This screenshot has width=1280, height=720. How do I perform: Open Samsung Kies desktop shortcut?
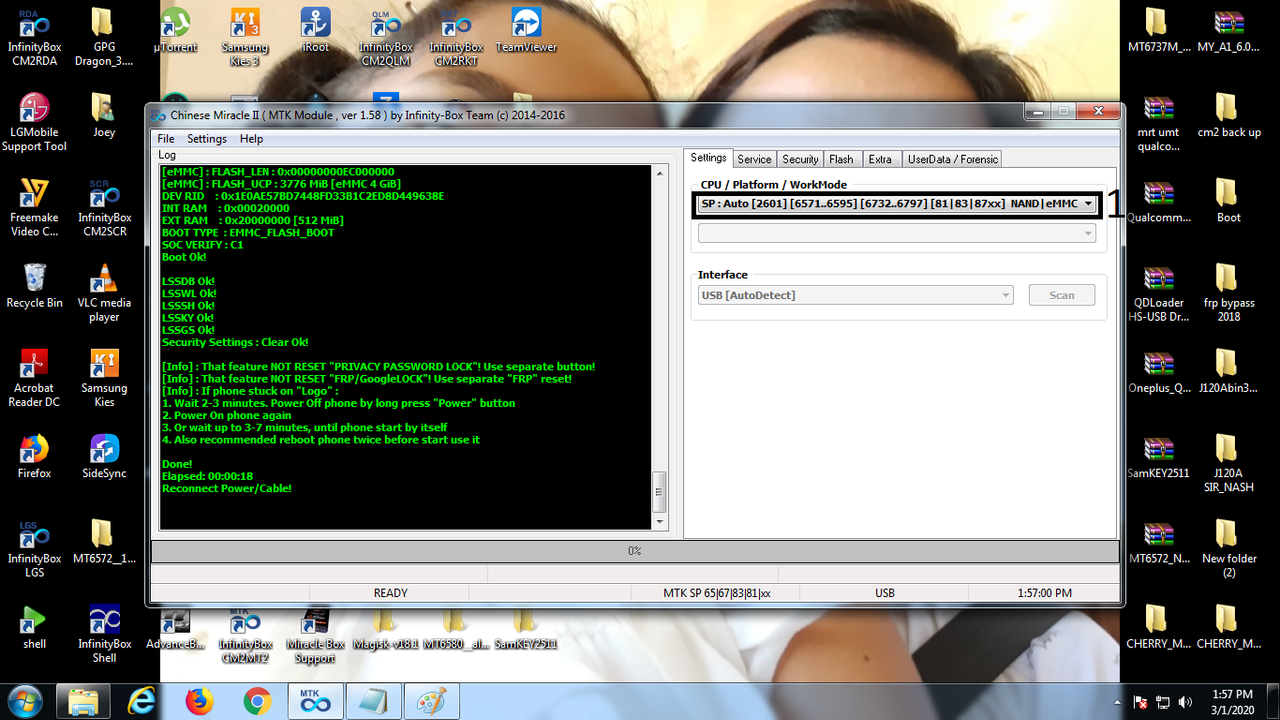(x=104, y=377)
